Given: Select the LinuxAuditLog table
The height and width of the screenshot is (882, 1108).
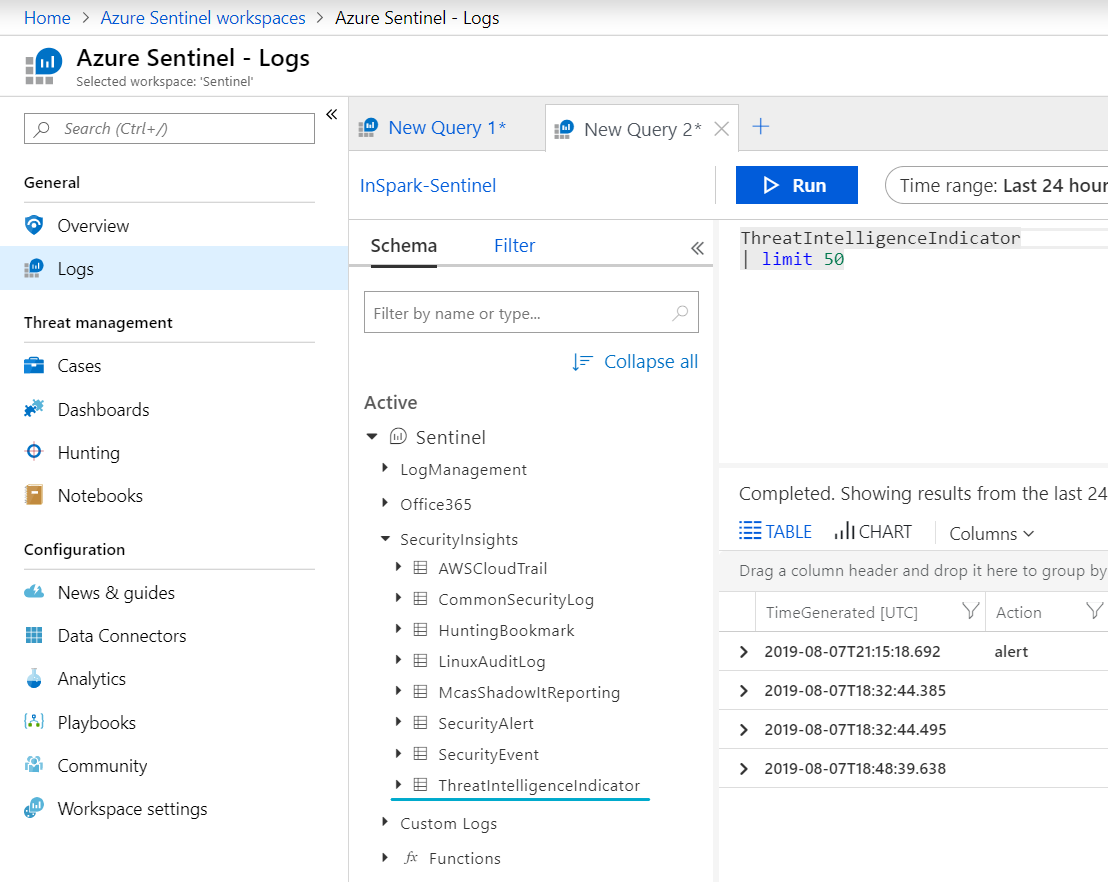Looking at the screenshot, I should point(492,662).
